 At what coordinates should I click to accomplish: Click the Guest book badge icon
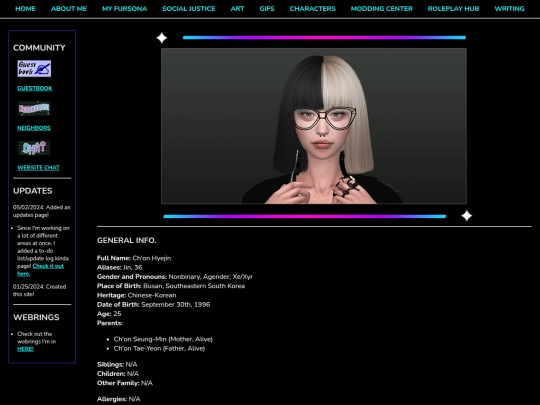[34, 69]
